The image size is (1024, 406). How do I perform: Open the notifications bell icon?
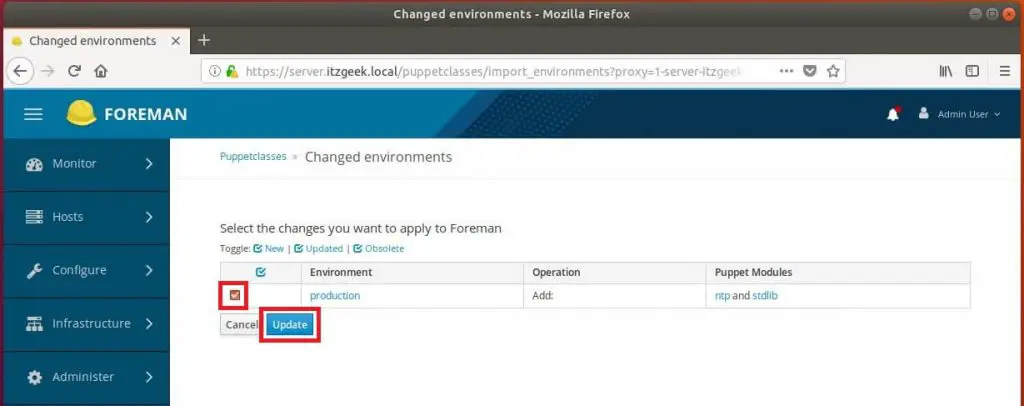(893, 114)
